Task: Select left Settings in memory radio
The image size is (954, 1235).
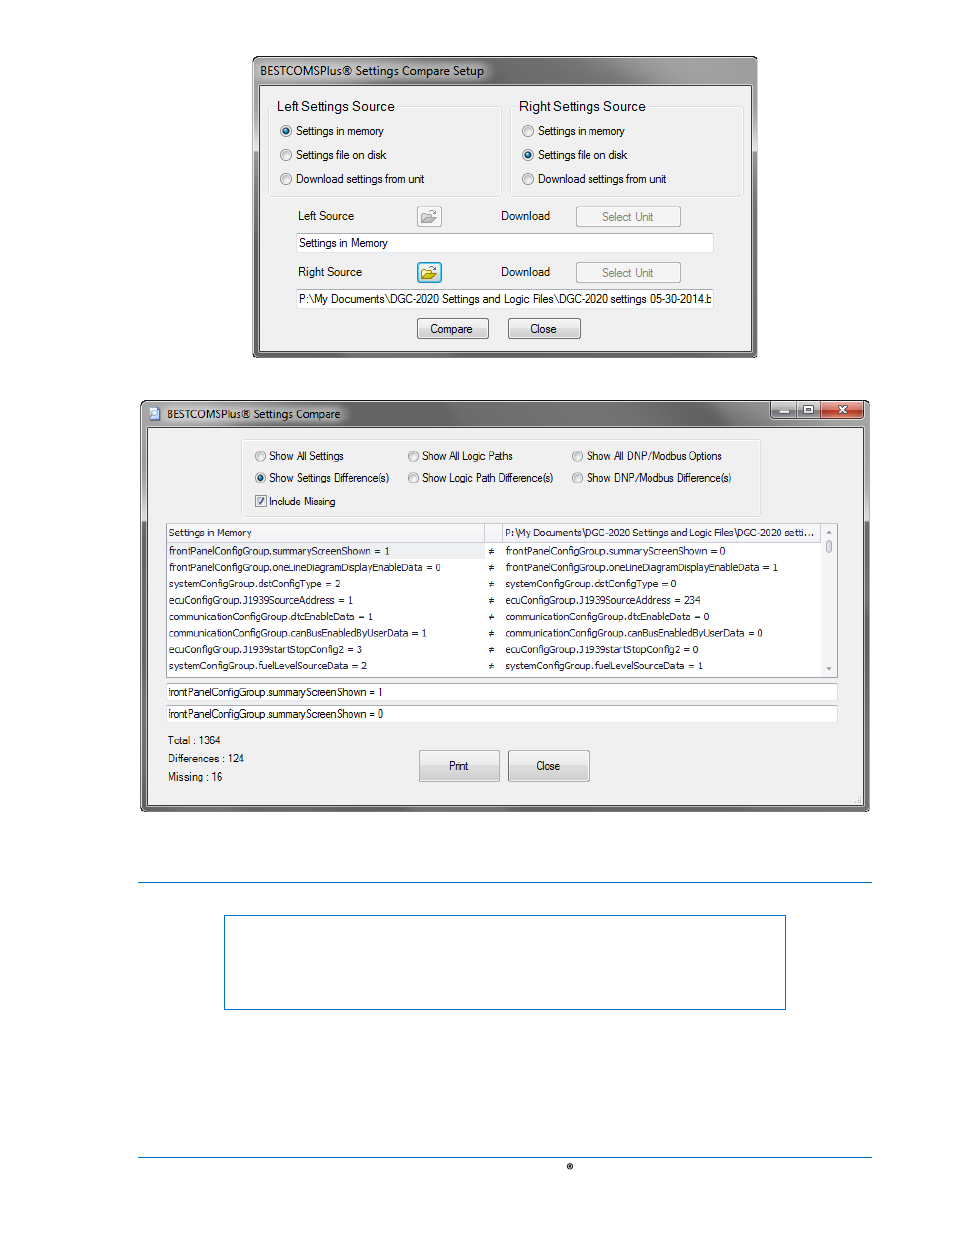Action: (286, 131)
